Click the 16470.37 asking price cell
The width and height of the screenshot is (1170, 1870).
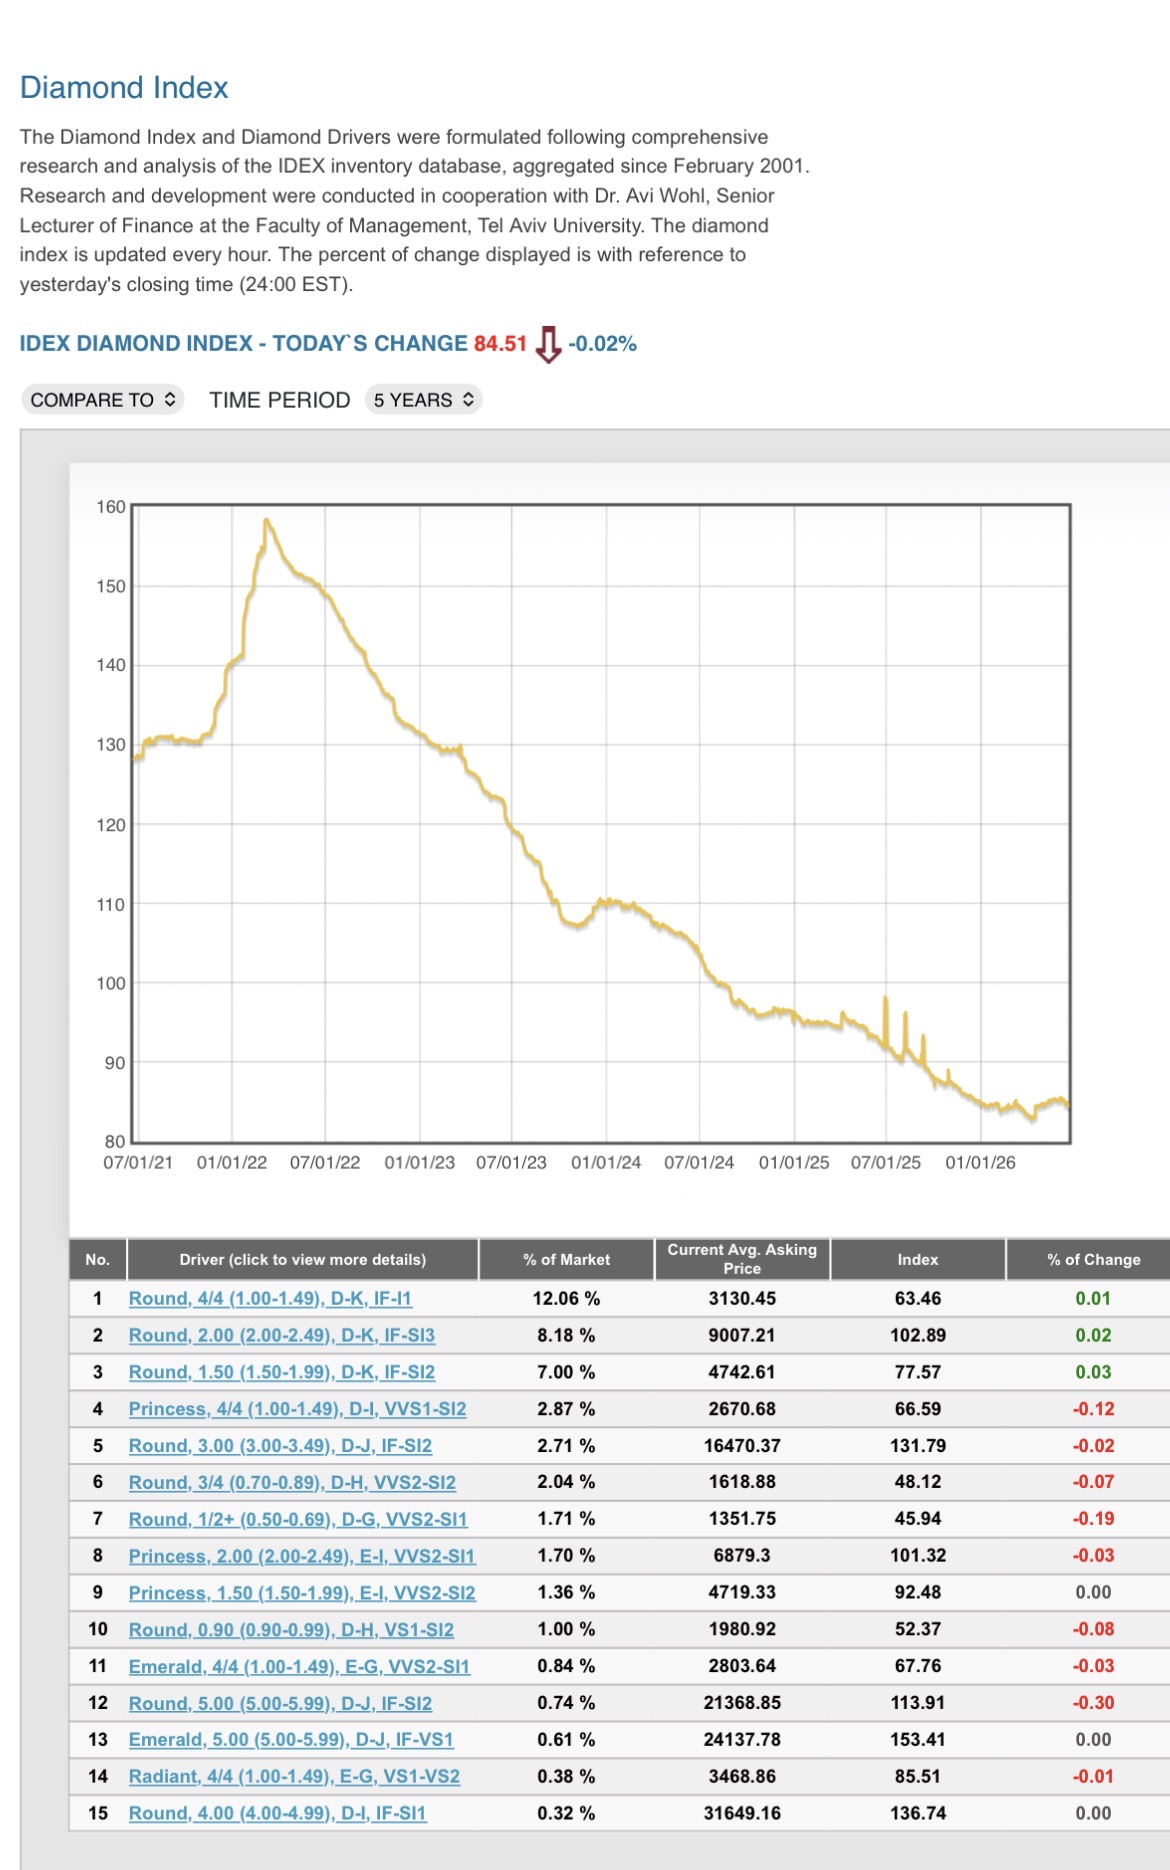coord(742,1446)
